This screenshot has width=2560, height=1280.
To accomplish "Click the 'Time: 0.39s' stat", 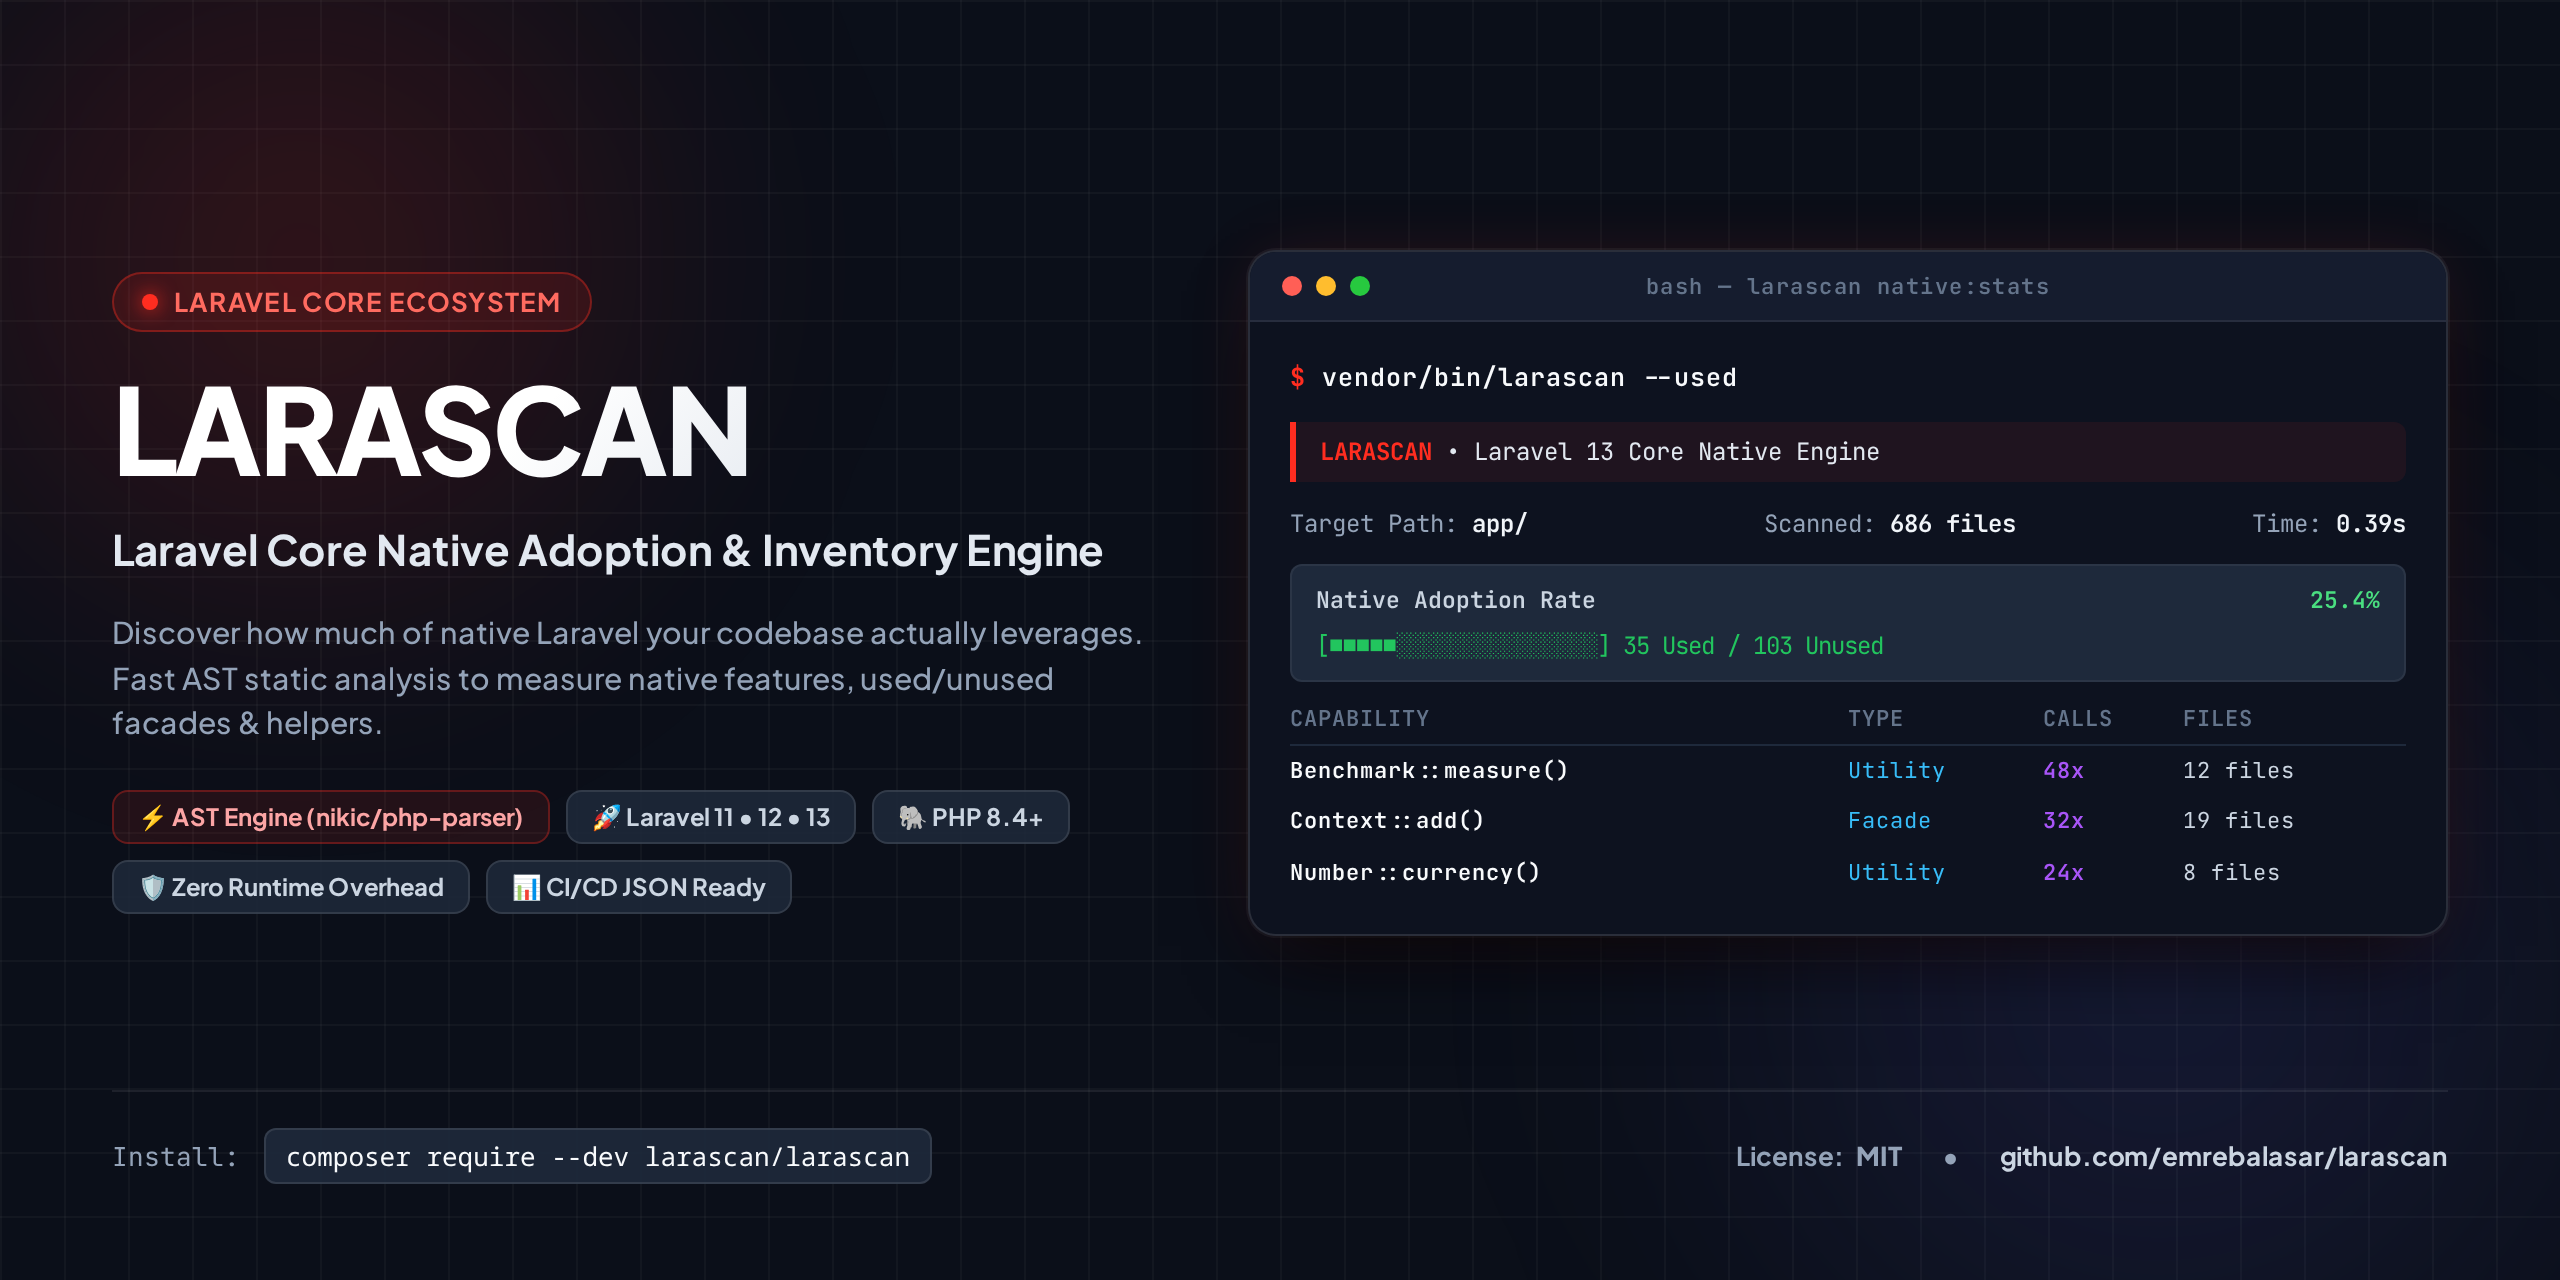I will [x=2329, y=524].
